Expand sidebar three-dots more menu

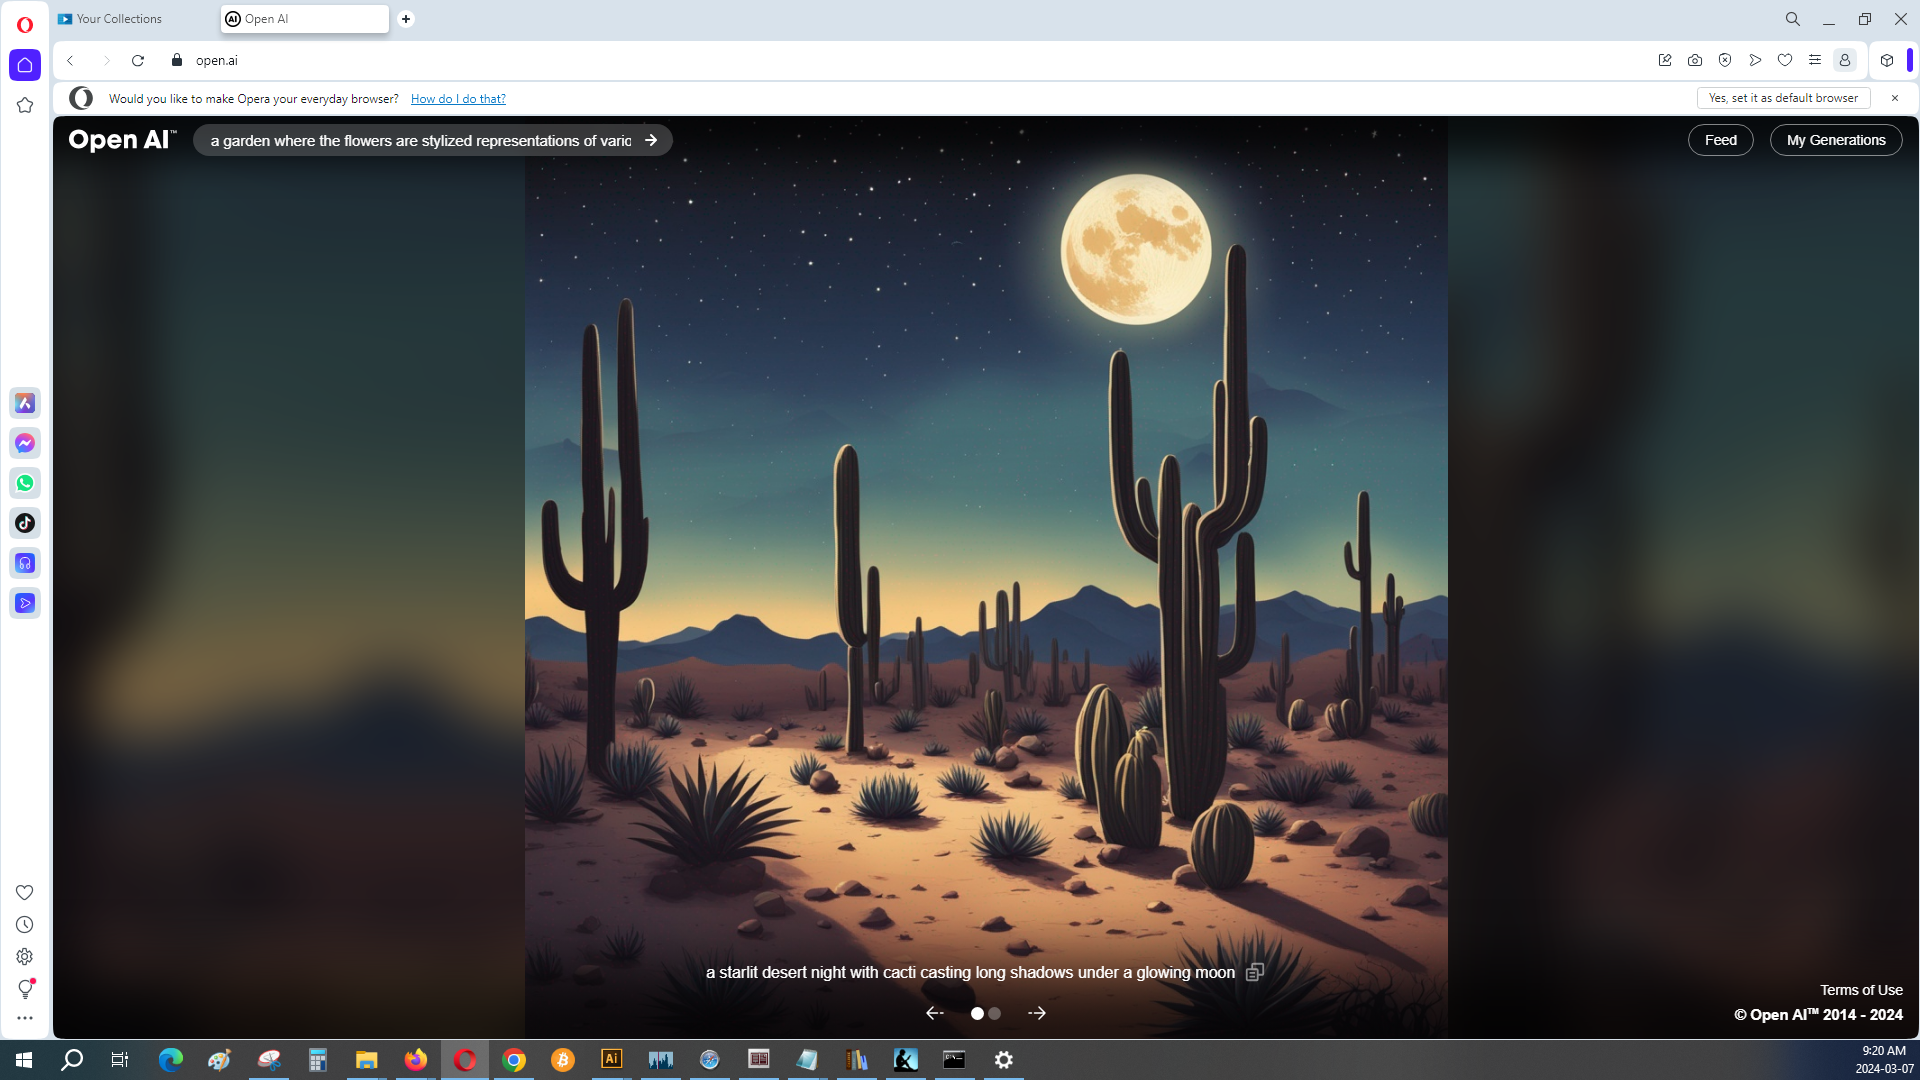25,1018
